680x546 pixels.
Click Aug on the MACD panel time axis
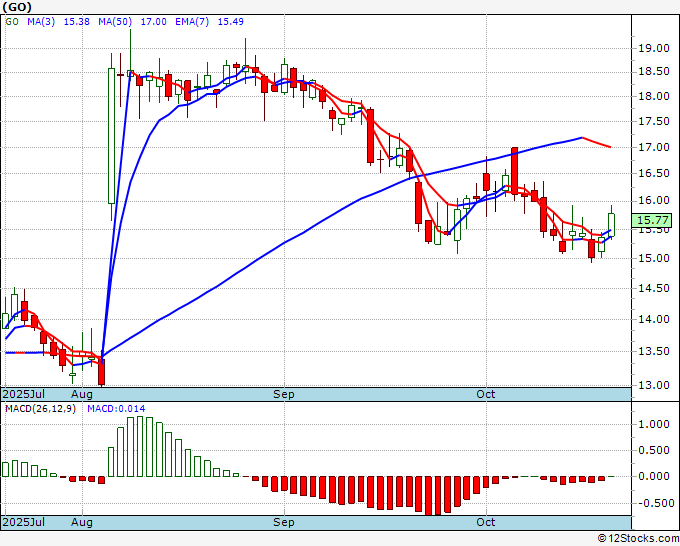[x=82, y=522]
